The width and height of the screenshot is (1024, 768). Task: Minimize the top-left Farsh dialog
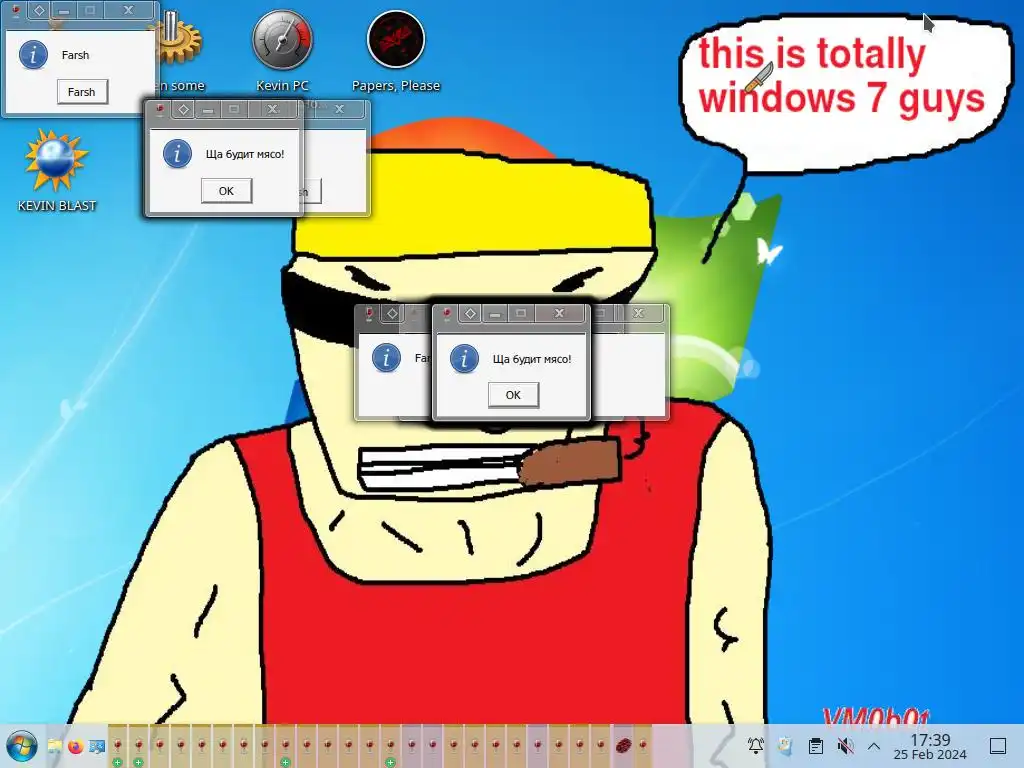[64, 10]
